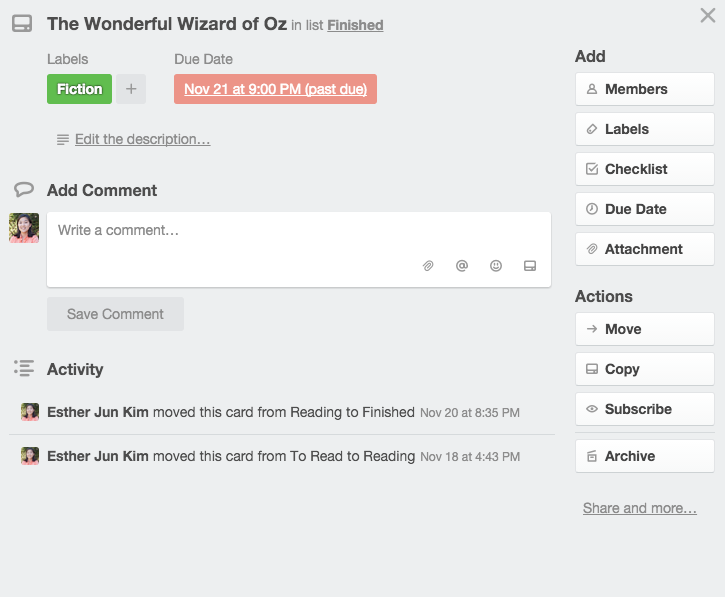Add a Checklist to the card
Viewport: 725px width, 597px height.
(x=644, y=169)
